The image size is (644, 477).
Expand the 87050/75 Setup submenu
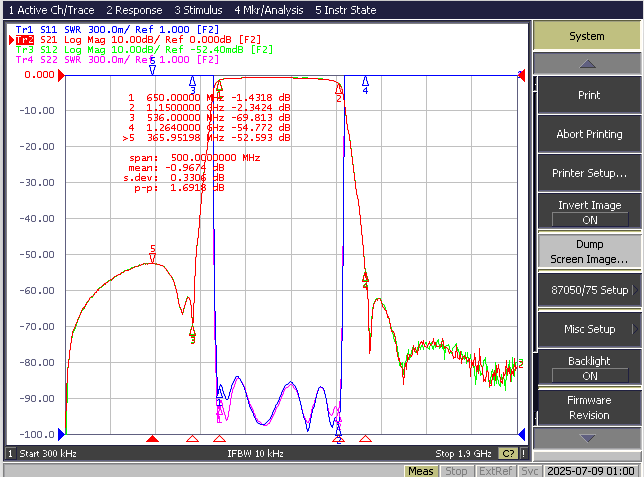(589, 290)
